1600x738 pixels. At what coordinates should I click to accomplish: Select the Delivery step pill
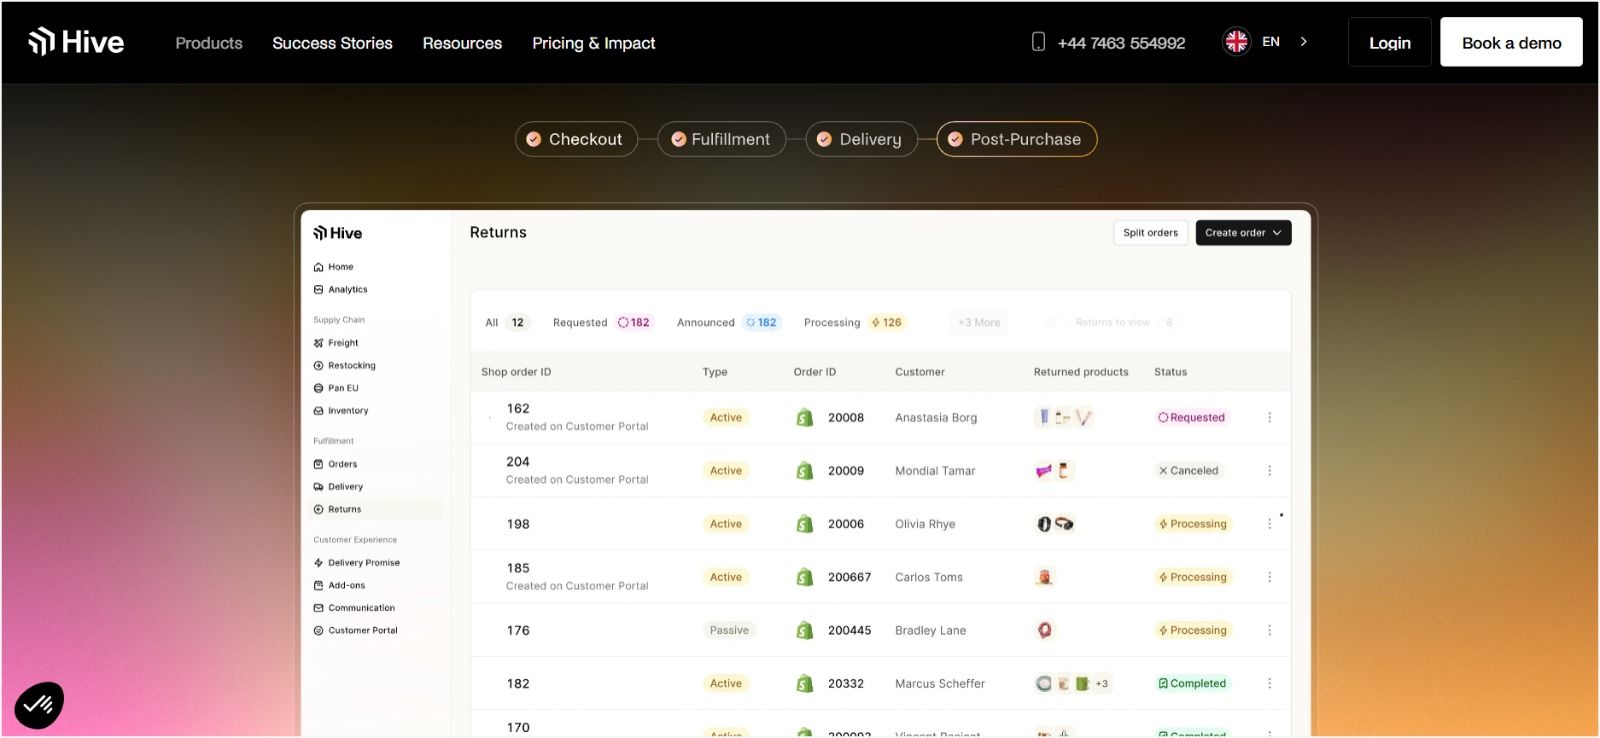[861, 139]
